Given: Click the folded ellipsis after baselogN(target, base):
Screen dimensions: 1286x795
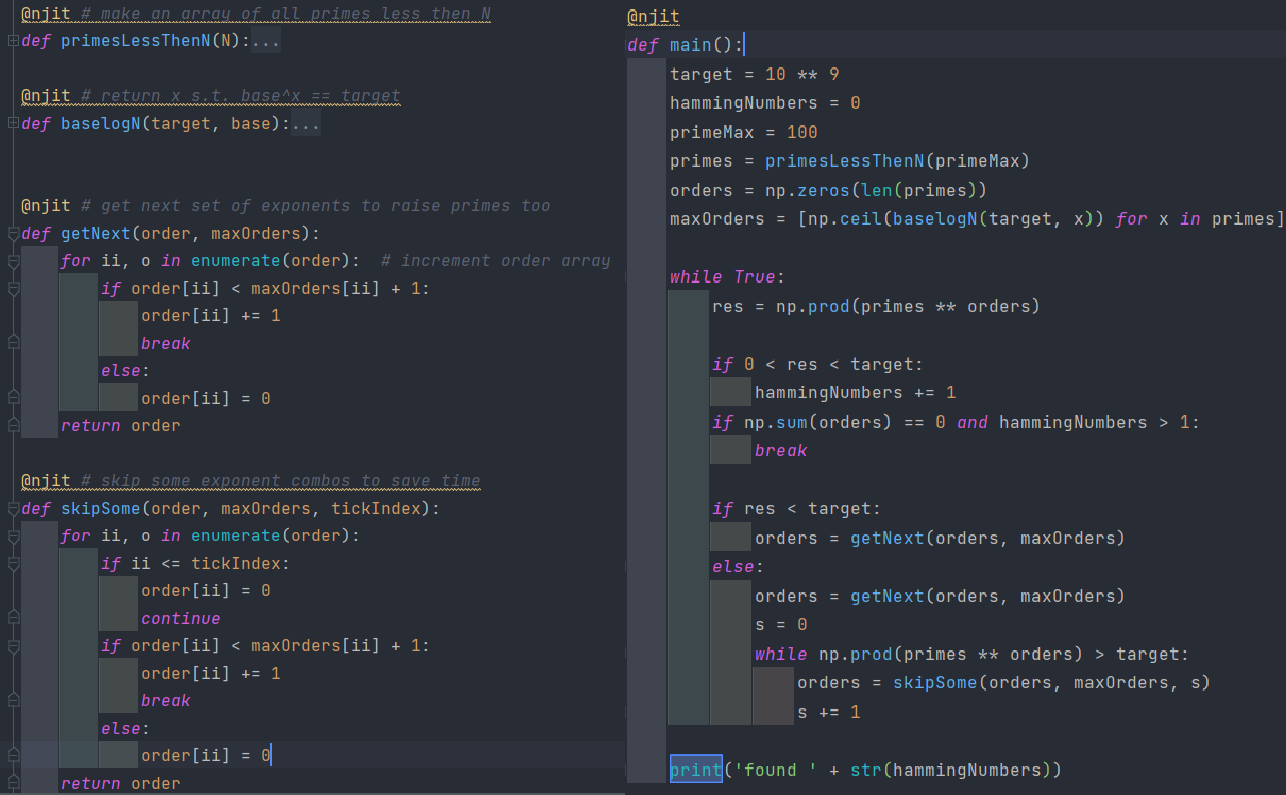Looking at the screenshot, I should 305,124.
